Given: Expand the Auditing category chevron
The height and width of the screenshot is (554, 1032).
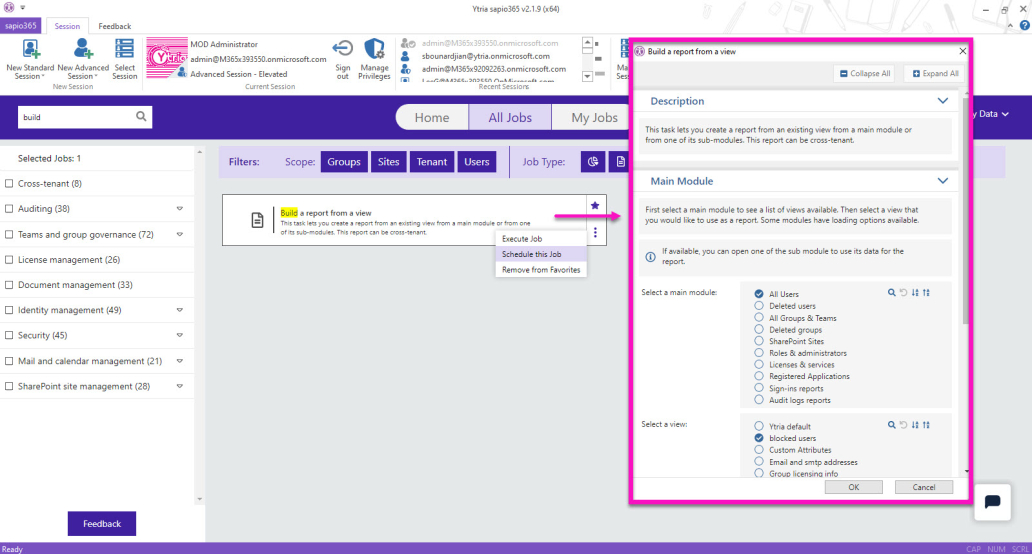Looking at the screenshot, I should 180,209.
